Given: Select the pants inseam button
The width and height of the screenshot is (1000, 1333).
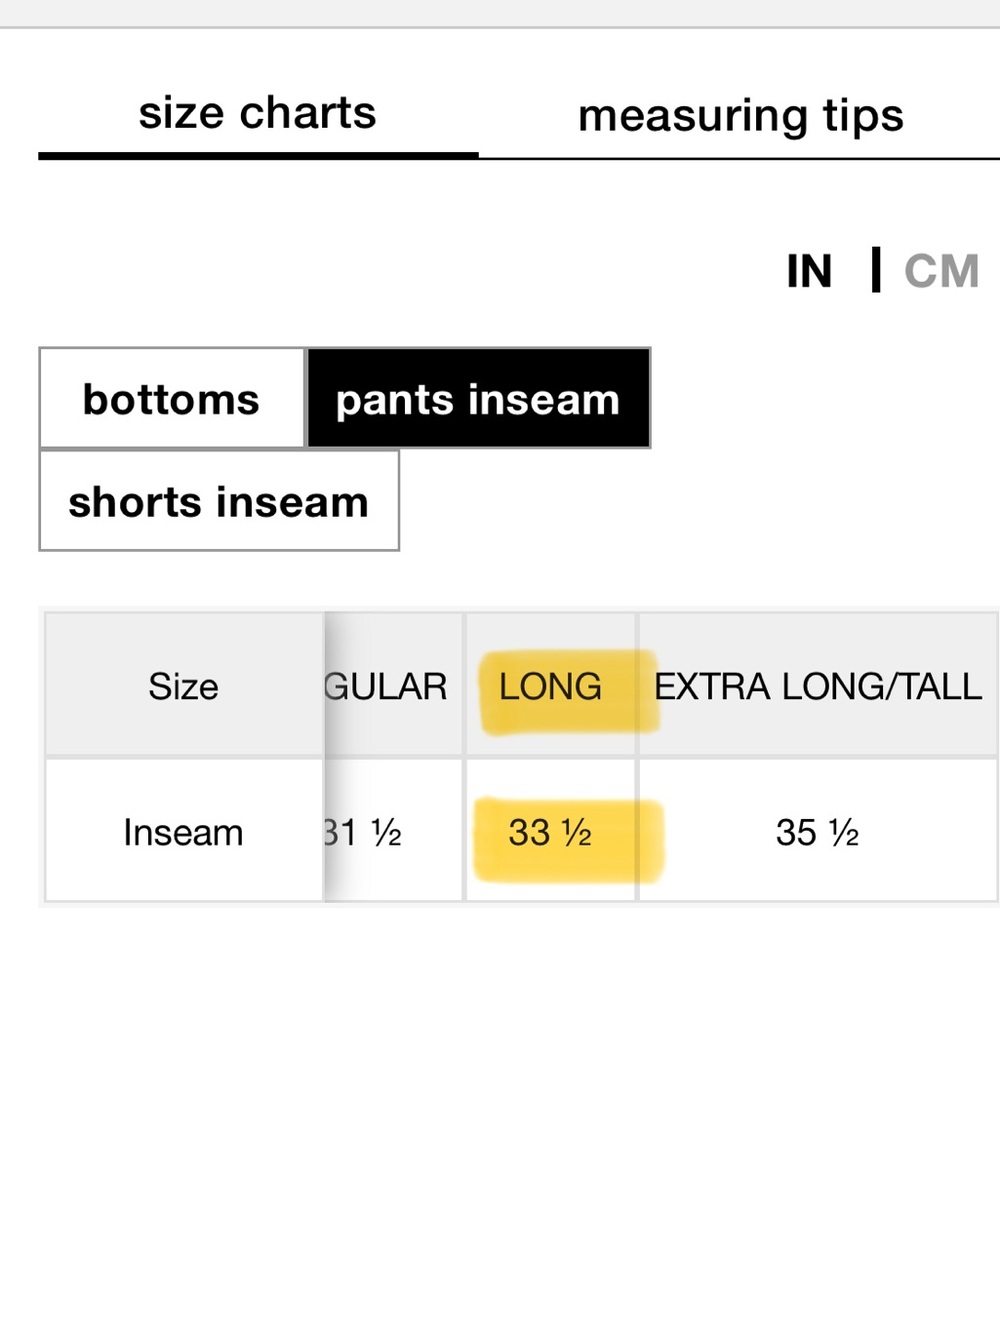Looking at the screenshot, I should 478,398.
